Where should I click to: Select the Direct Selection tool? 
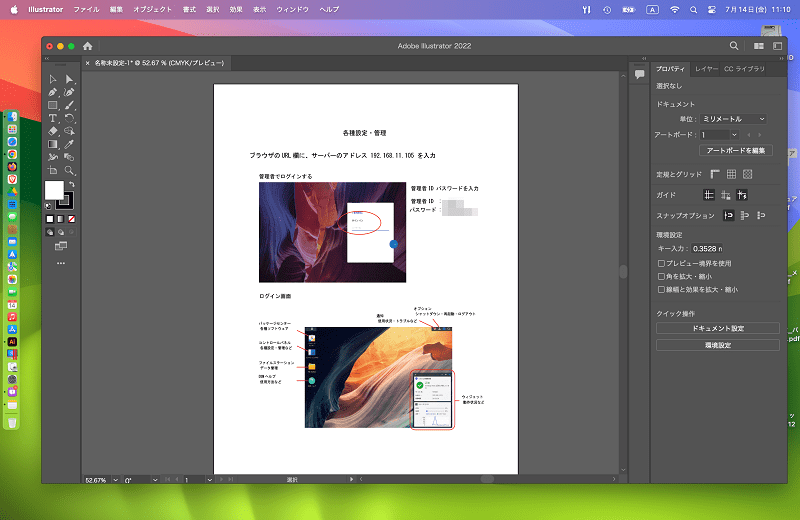click(x=69, y=79)
